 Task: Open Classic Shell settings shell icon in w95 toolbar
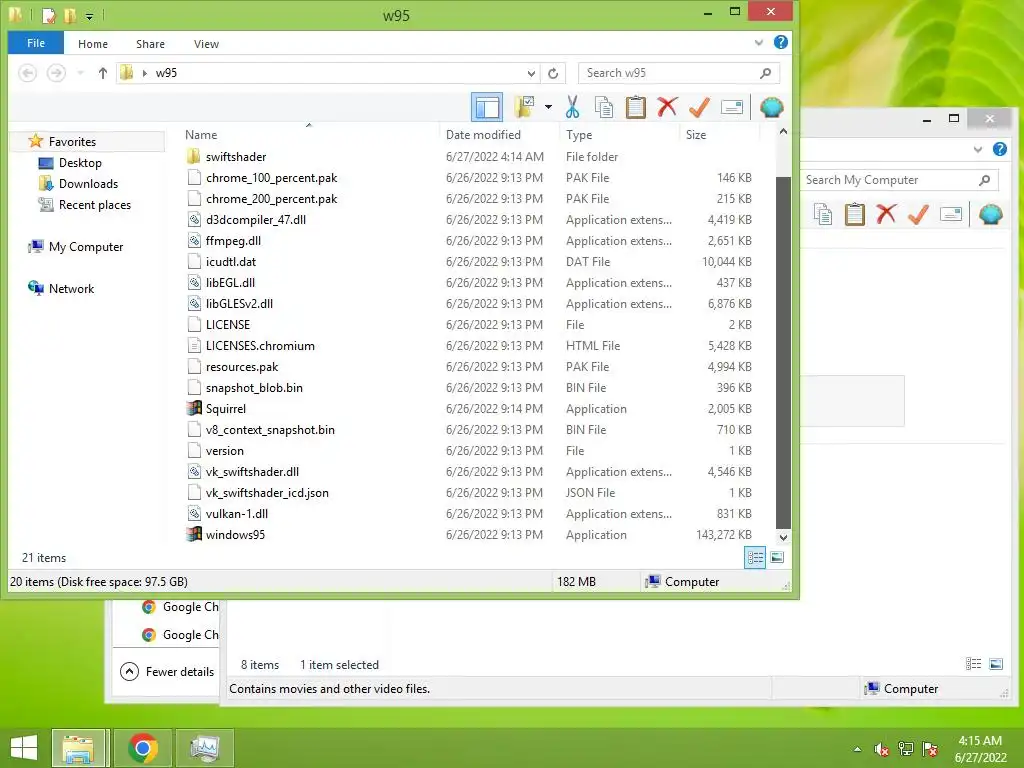[x=771, y=107]
